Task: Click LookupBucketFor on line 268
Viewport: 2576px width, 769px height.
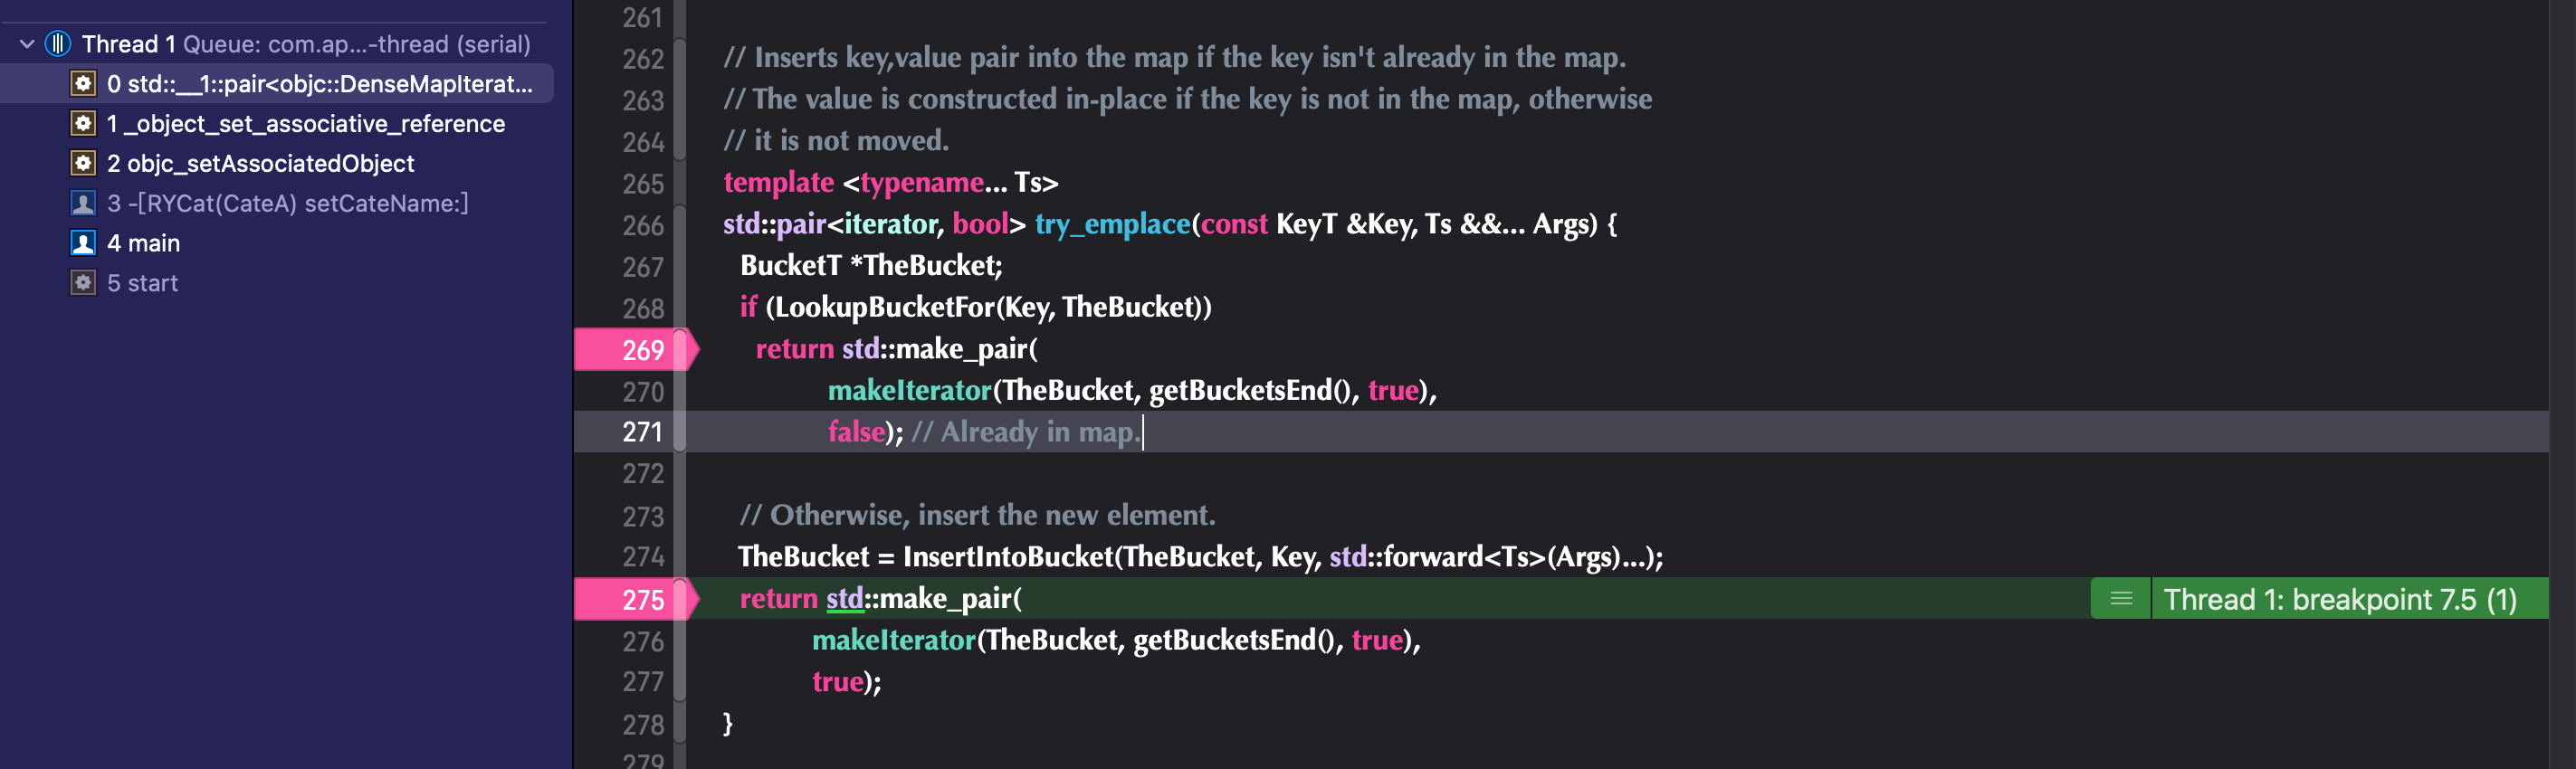Action: 885,308
